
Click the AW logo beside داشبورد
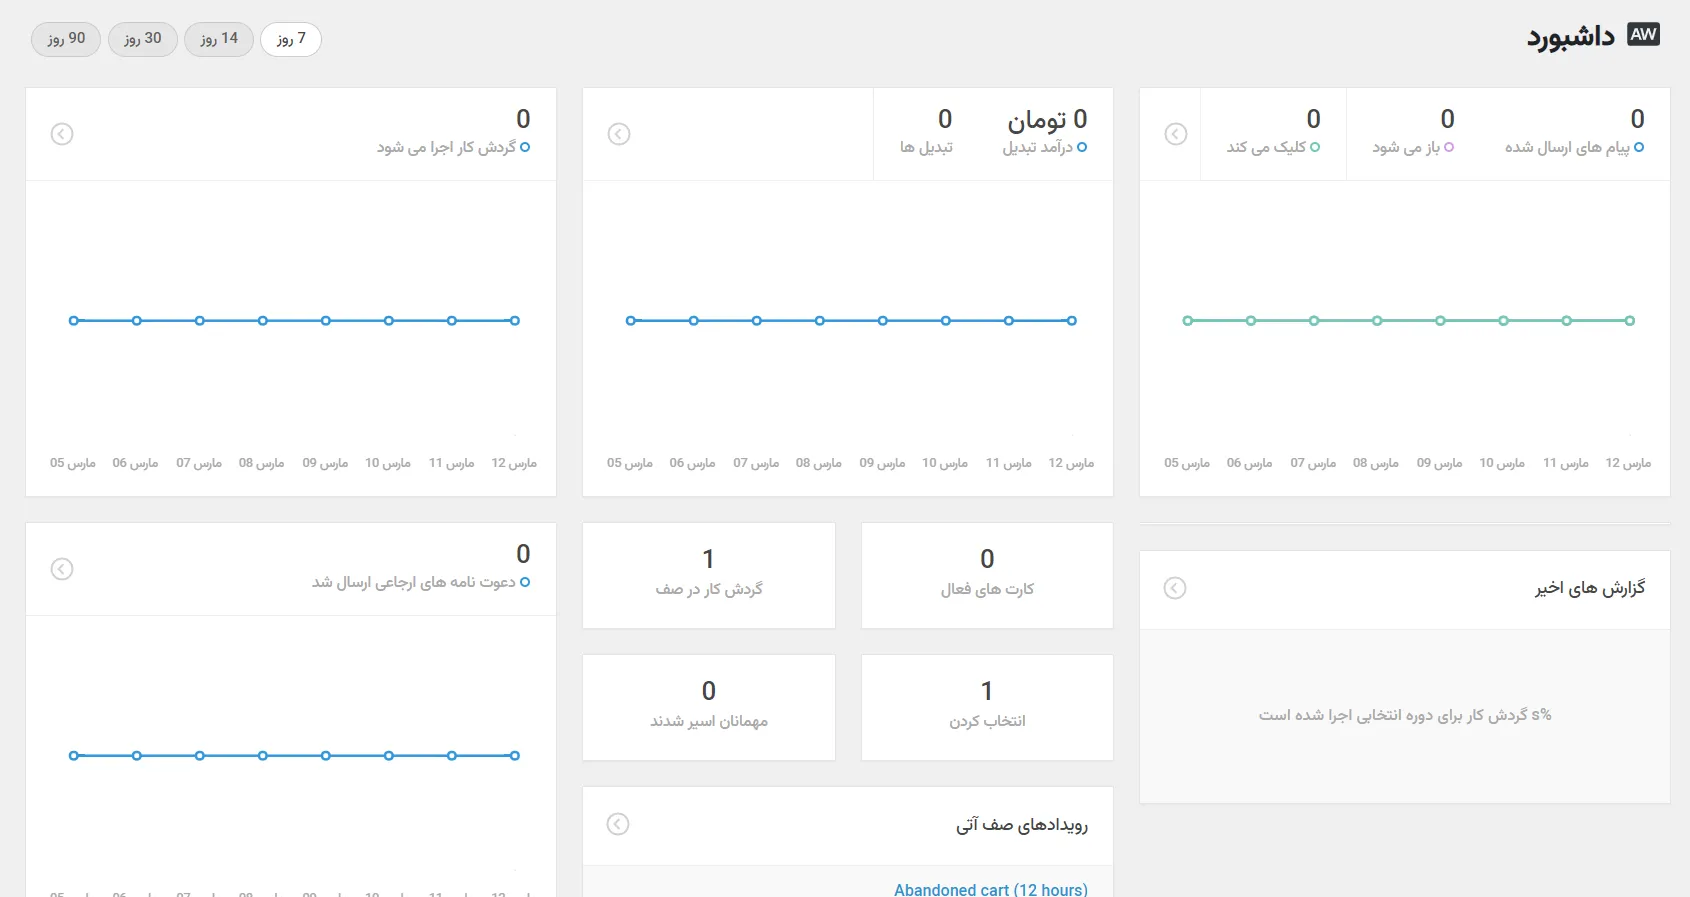coord(1643,35)
